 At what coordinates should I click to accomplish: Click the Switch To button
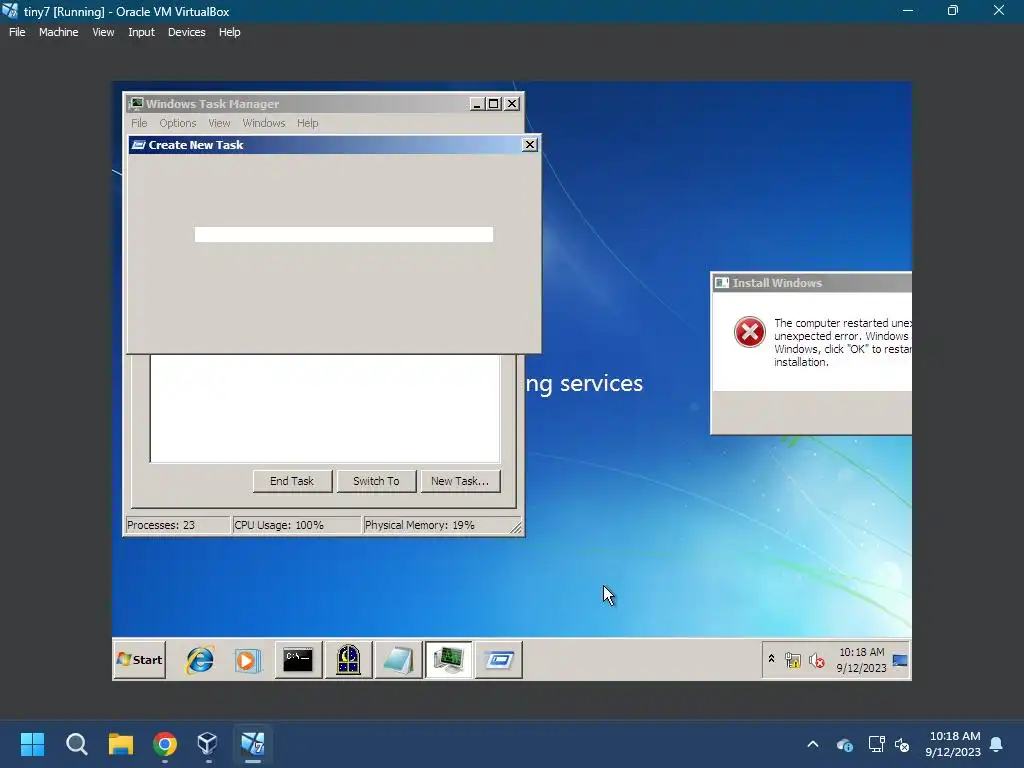(376, 481)
